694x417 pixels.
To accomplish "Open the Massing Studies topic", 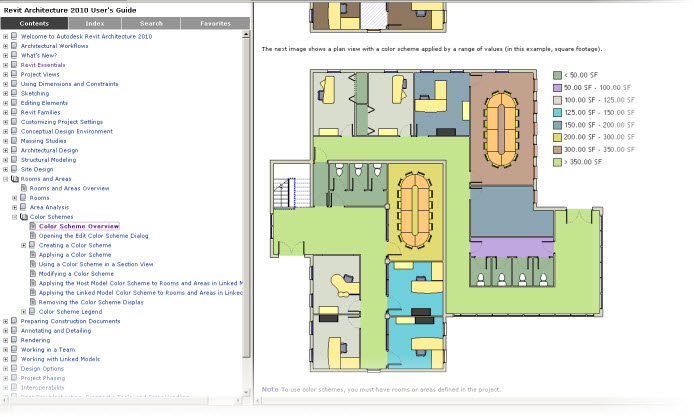I will coord(43,141).
